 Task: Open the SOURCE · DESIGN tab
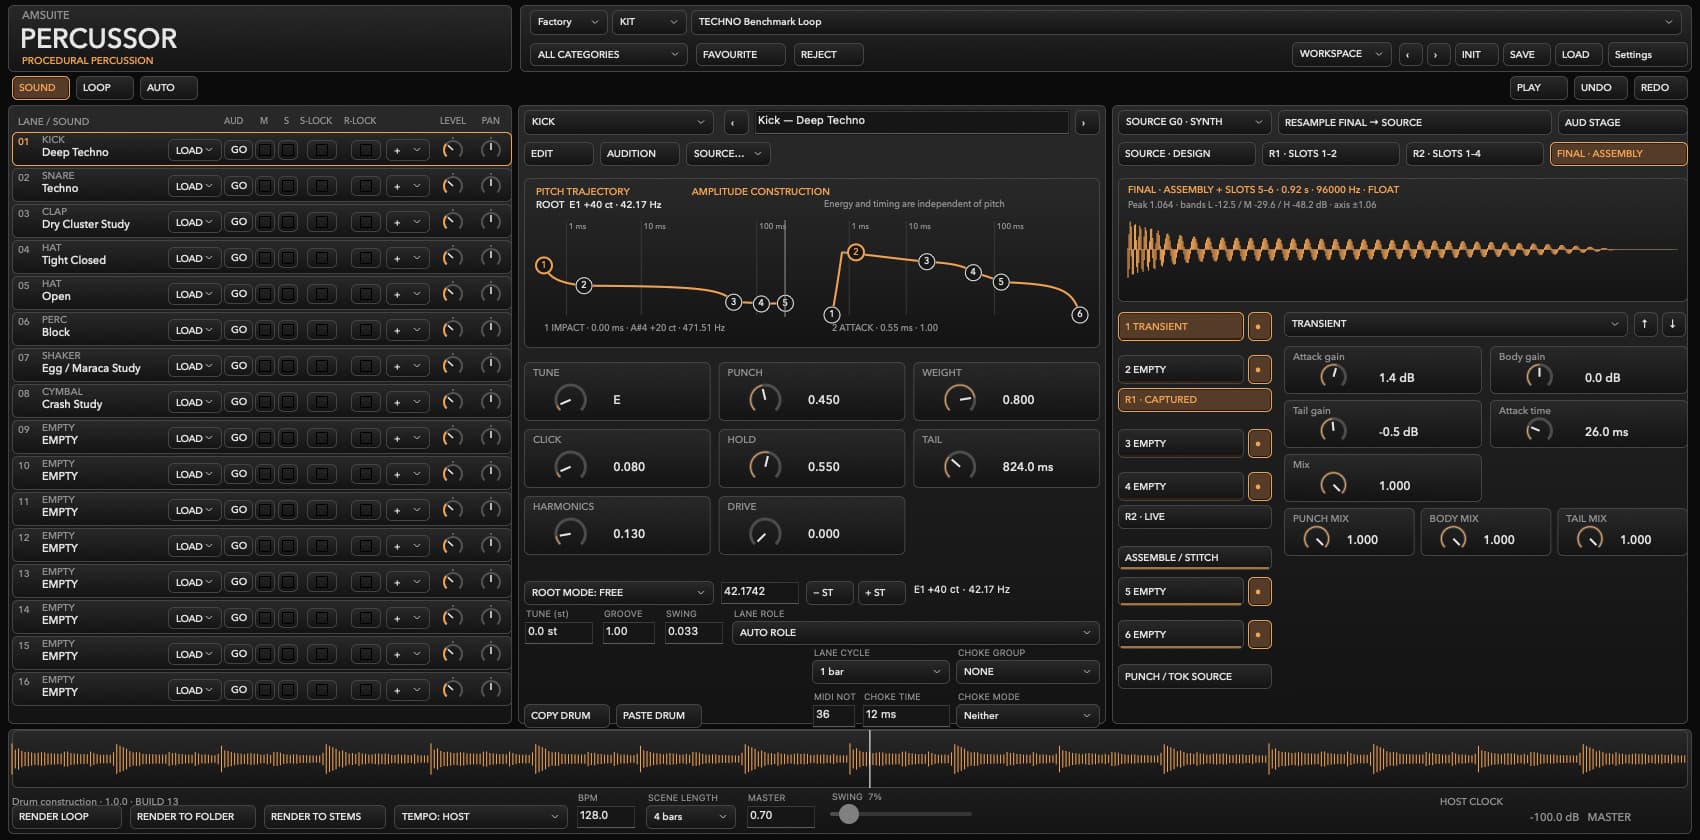(x=1186, y=154)
